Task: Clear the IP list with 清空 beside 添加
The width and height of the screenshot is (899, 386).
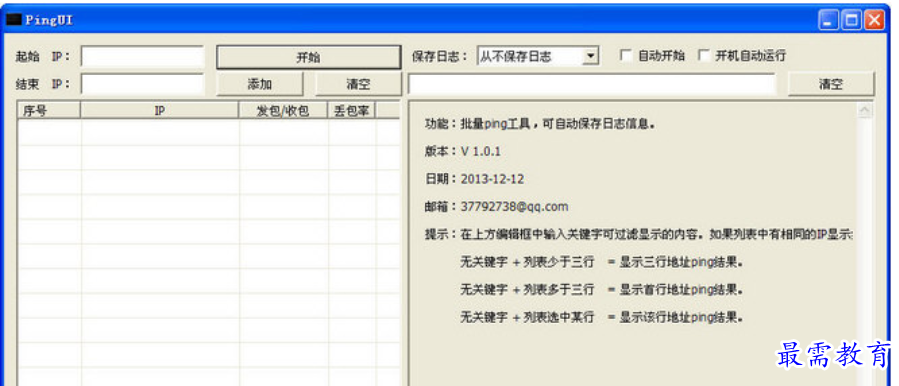Action: click(x=358, y=84)
